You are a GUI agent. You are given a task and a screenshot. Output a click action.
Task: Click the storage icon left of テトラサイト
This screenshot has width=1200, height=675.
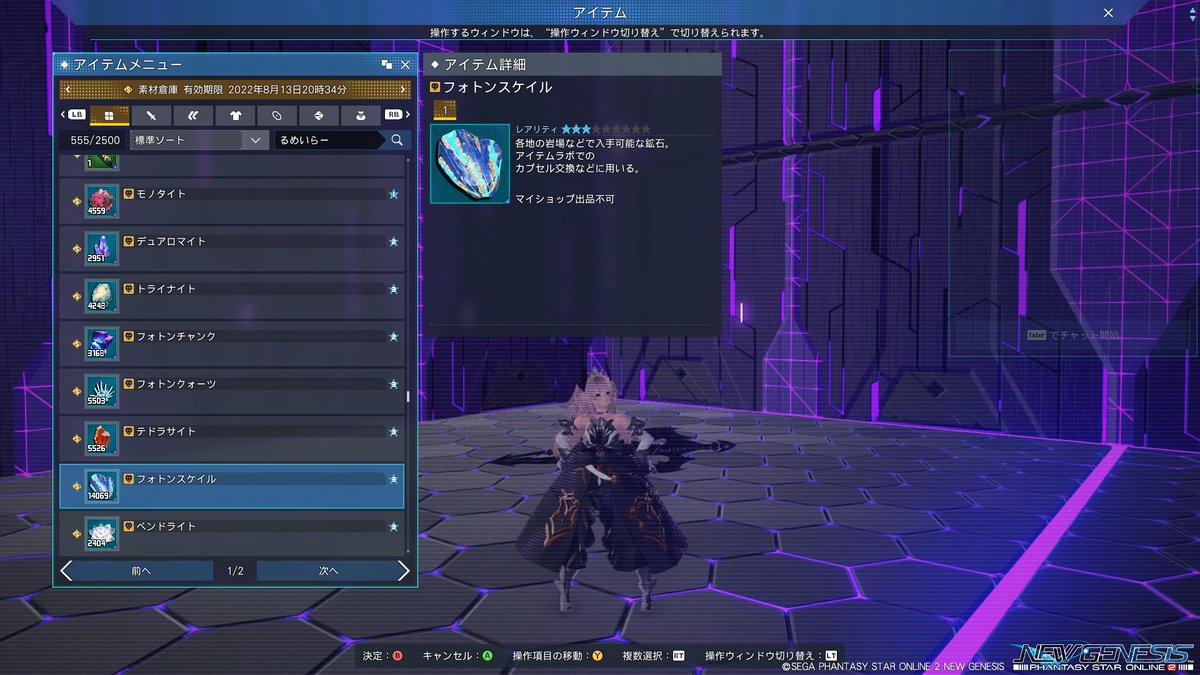click(x=77, y=439)
